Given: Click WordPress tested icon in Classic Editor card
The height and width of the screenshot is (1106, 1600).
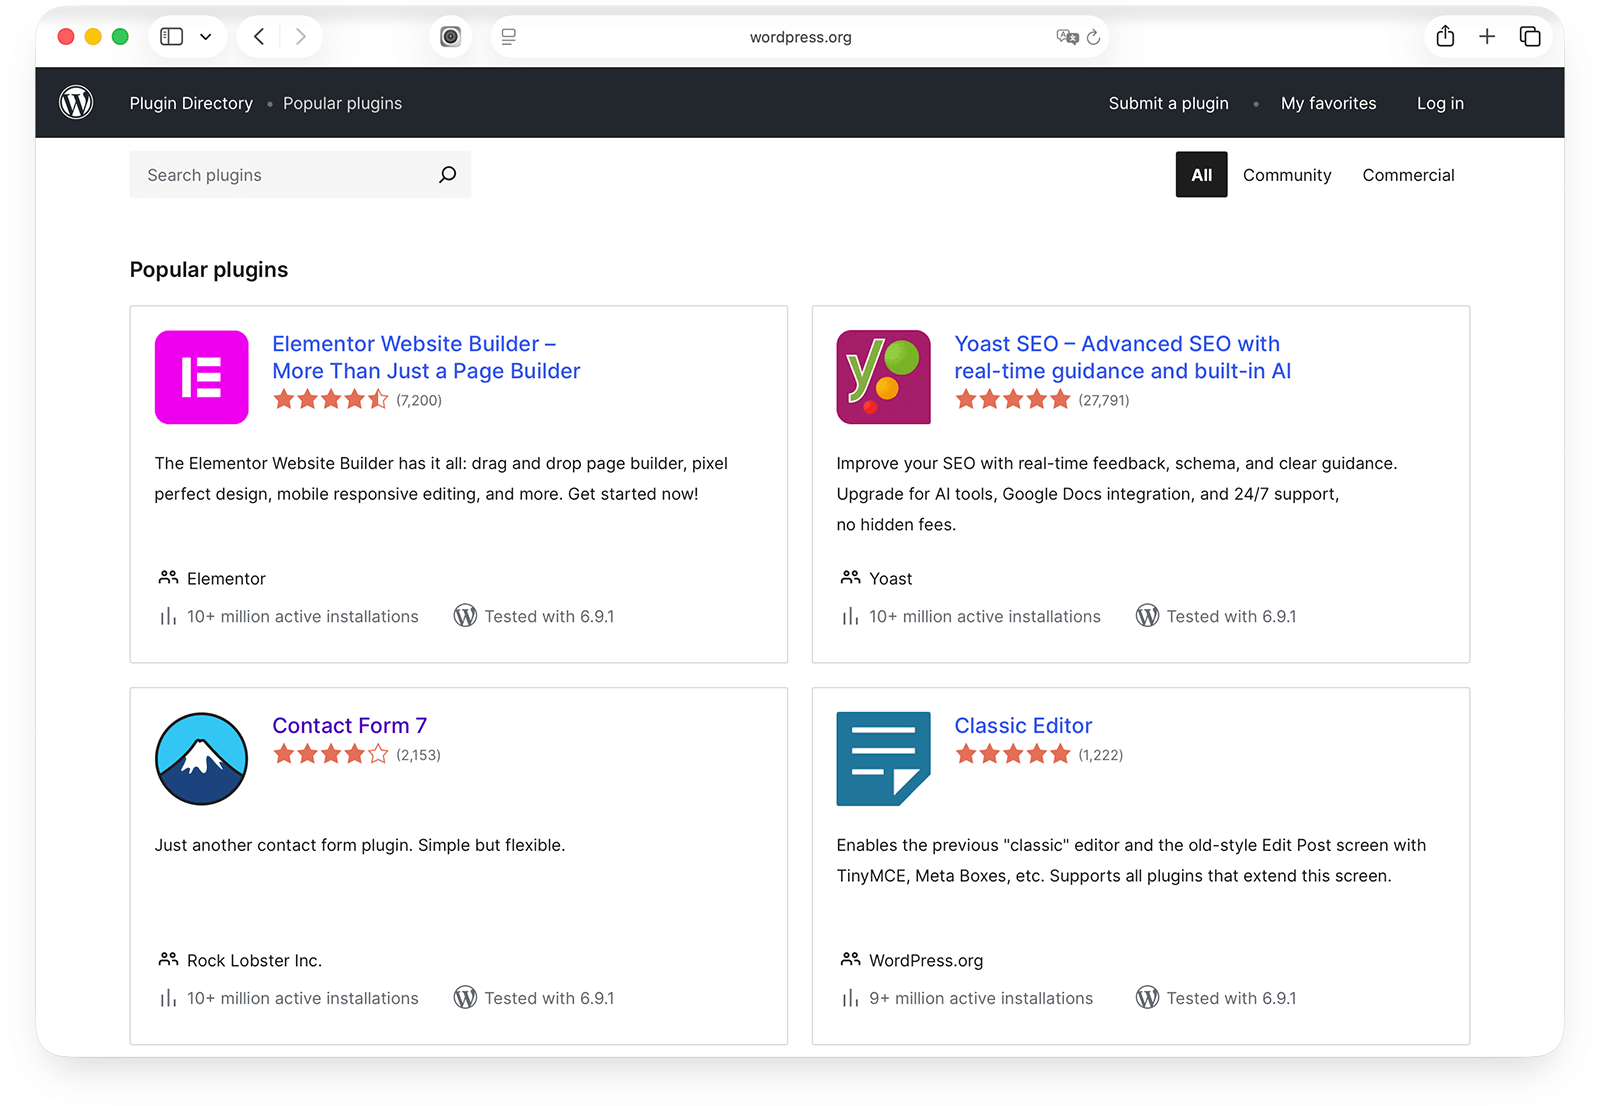Looking at the screenshot, I should 1147,998.
